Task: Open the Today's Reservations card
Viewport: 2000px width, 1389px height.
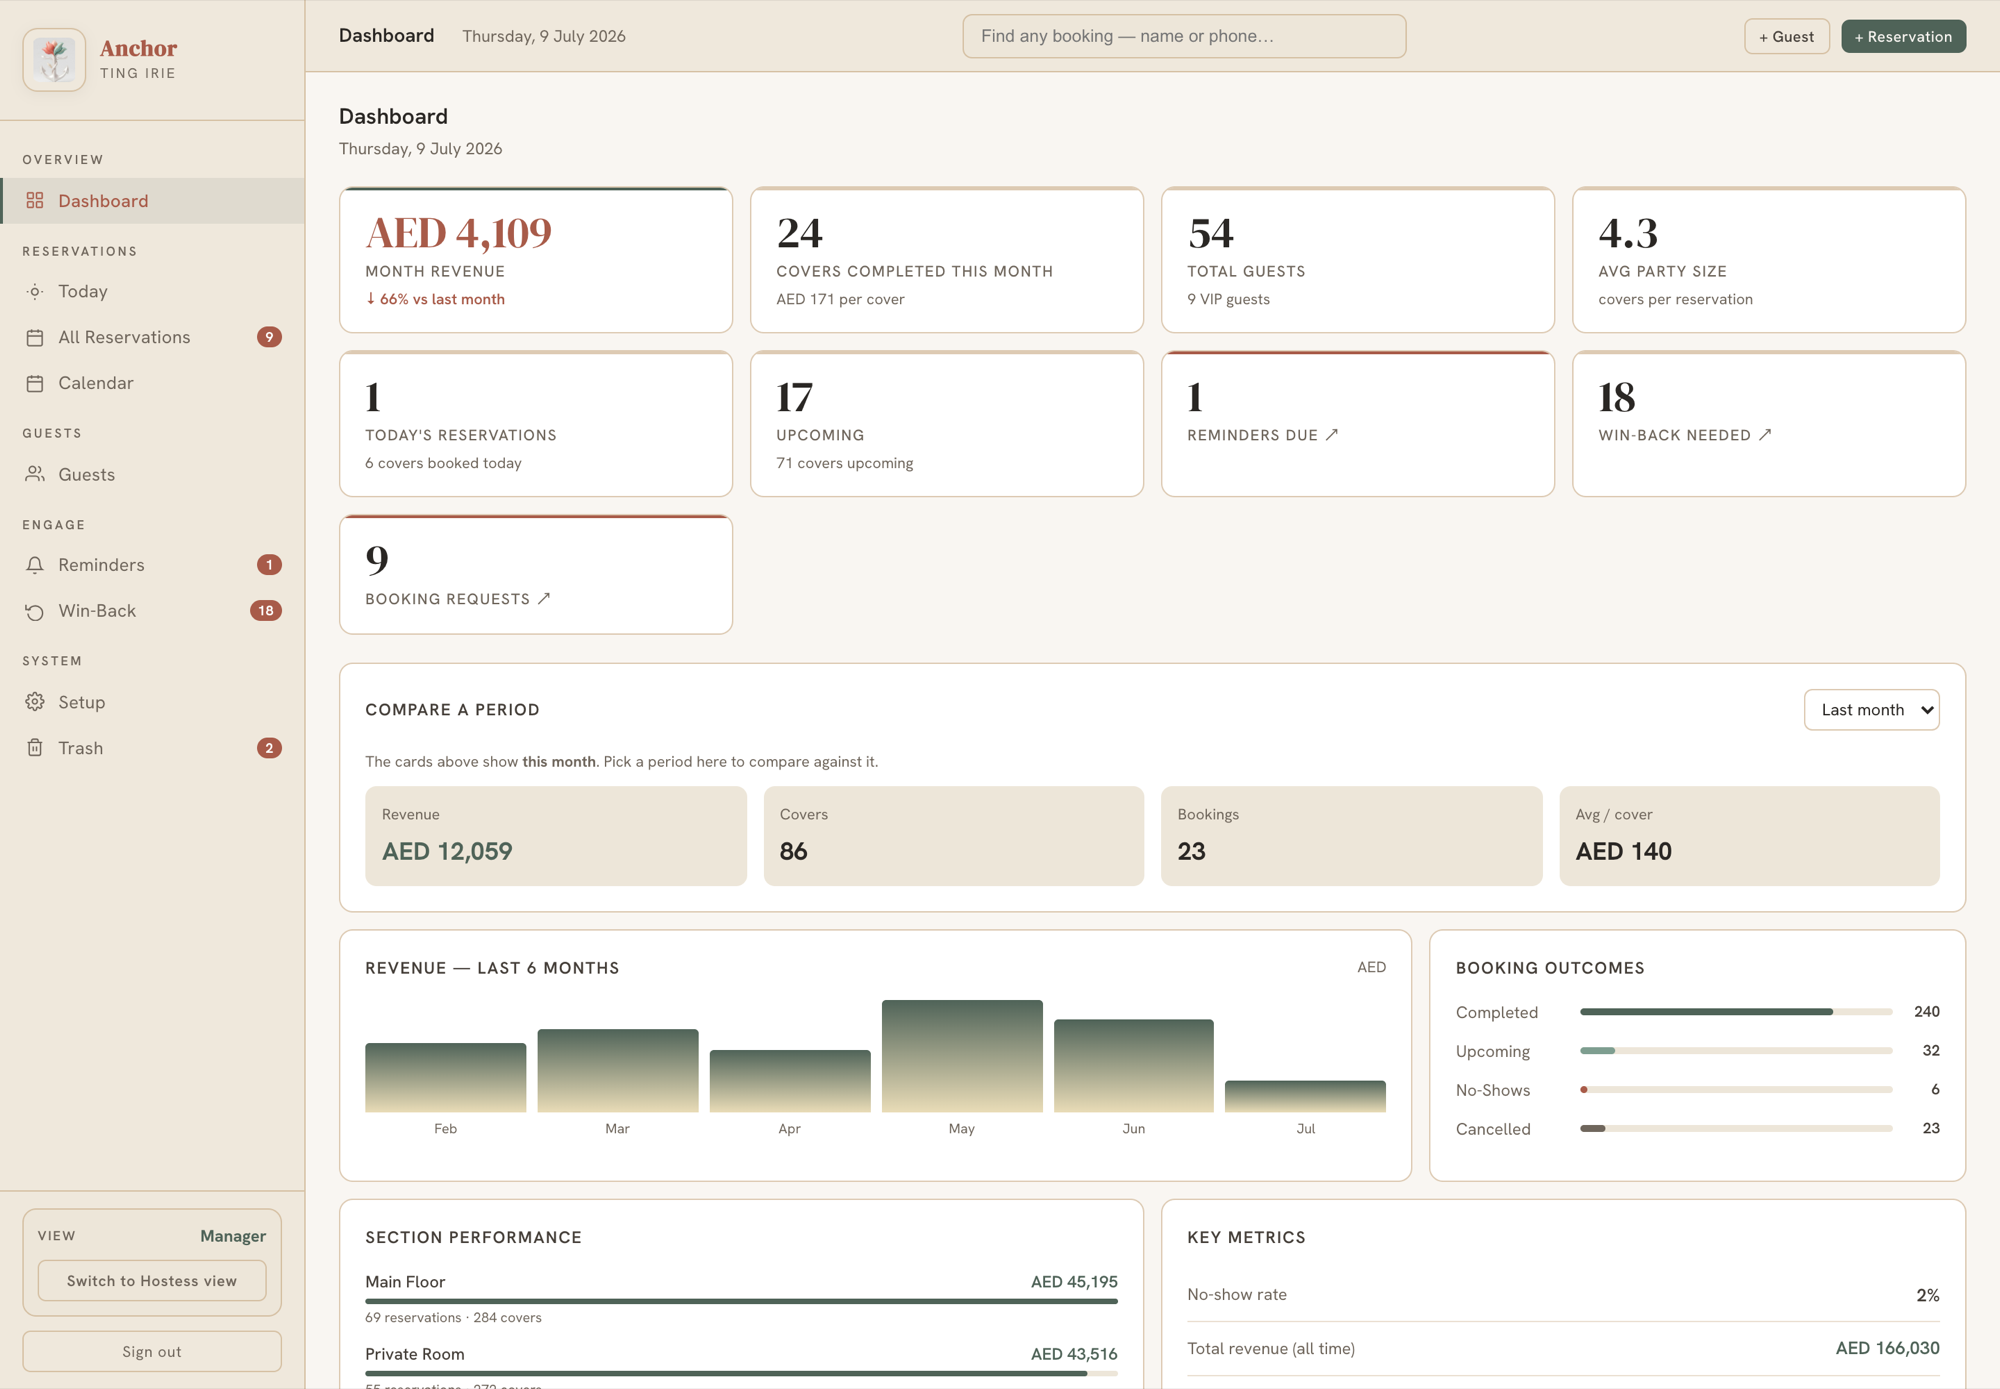Action: [536, 424]
